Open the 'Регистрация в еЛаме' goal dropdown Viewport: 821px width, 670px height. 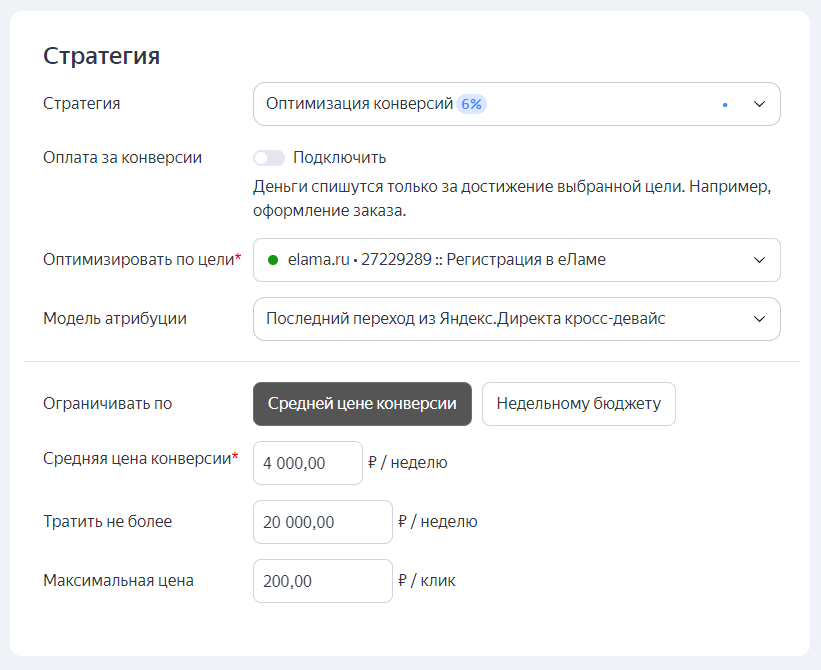(500, 260)
